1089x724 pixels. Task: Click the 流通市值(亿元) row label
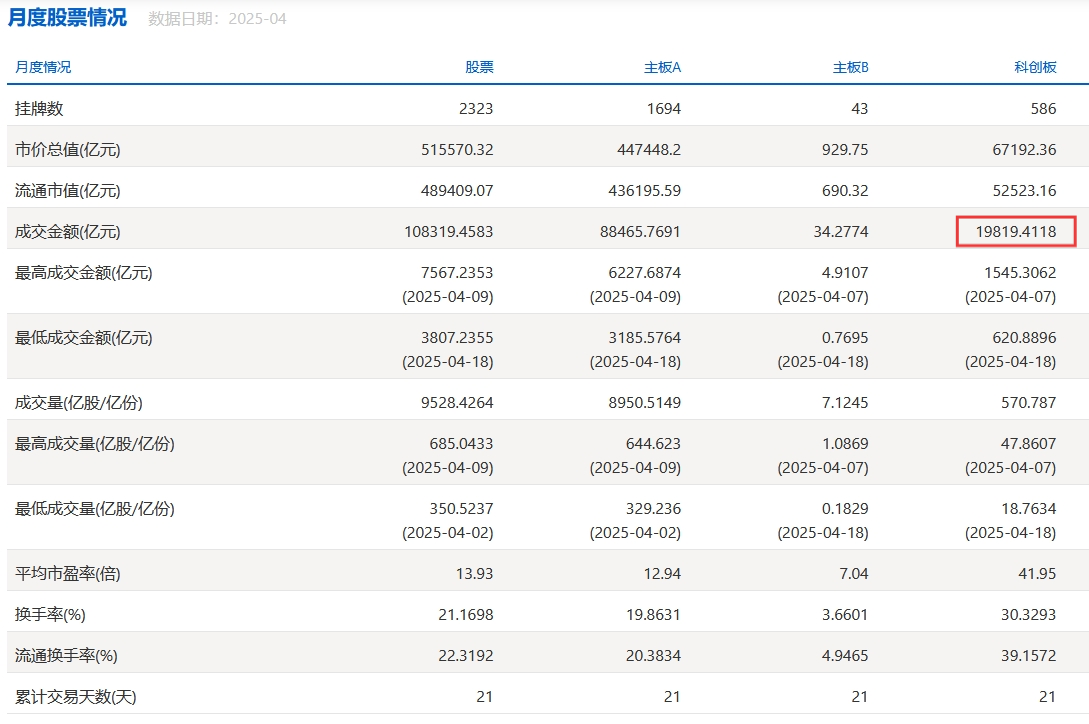coord(67,190)
